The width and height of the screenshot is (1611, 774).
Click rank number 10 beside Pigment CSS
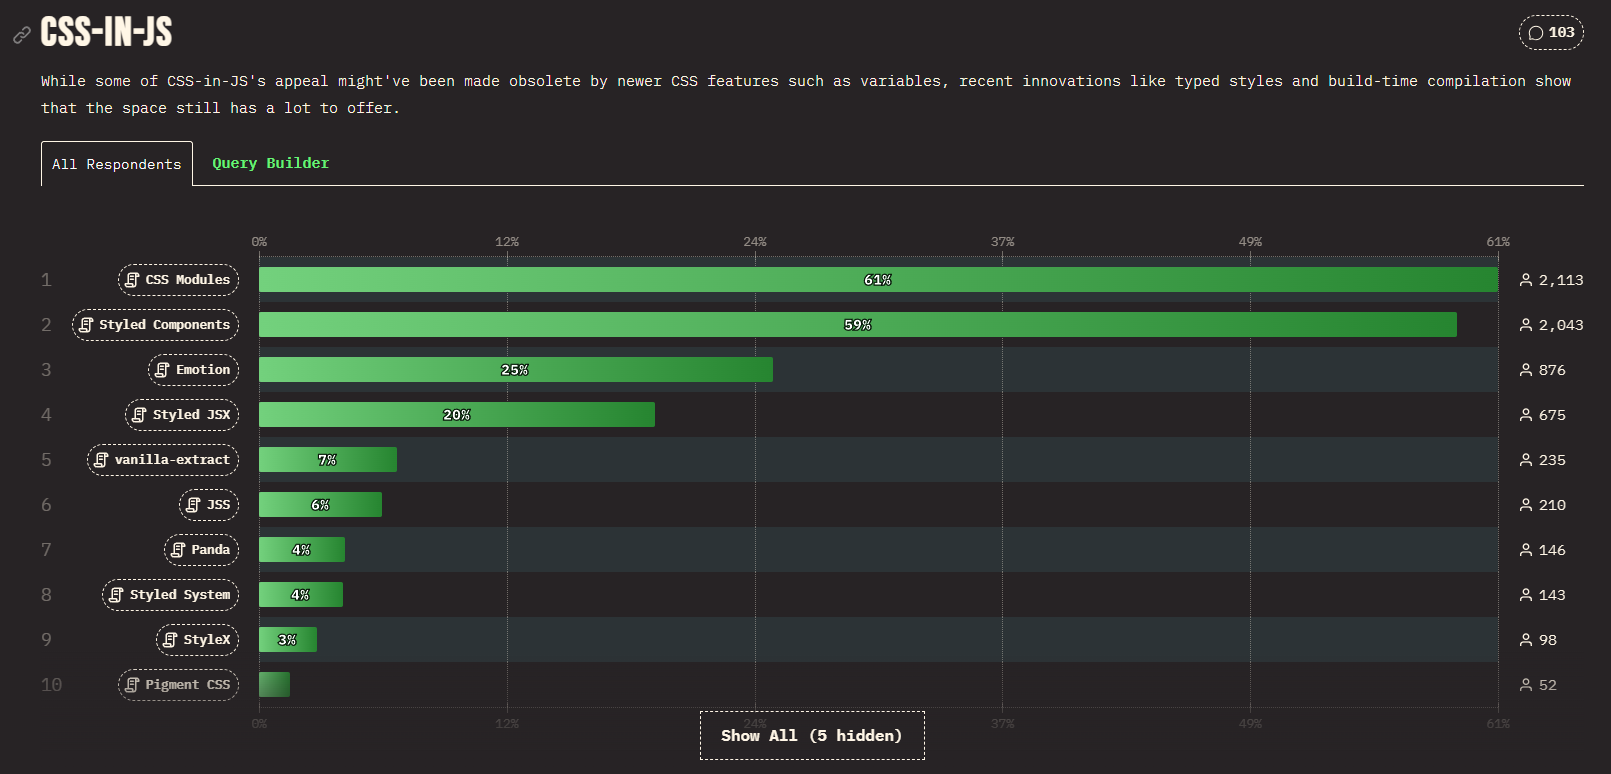[x=51, y=685]
